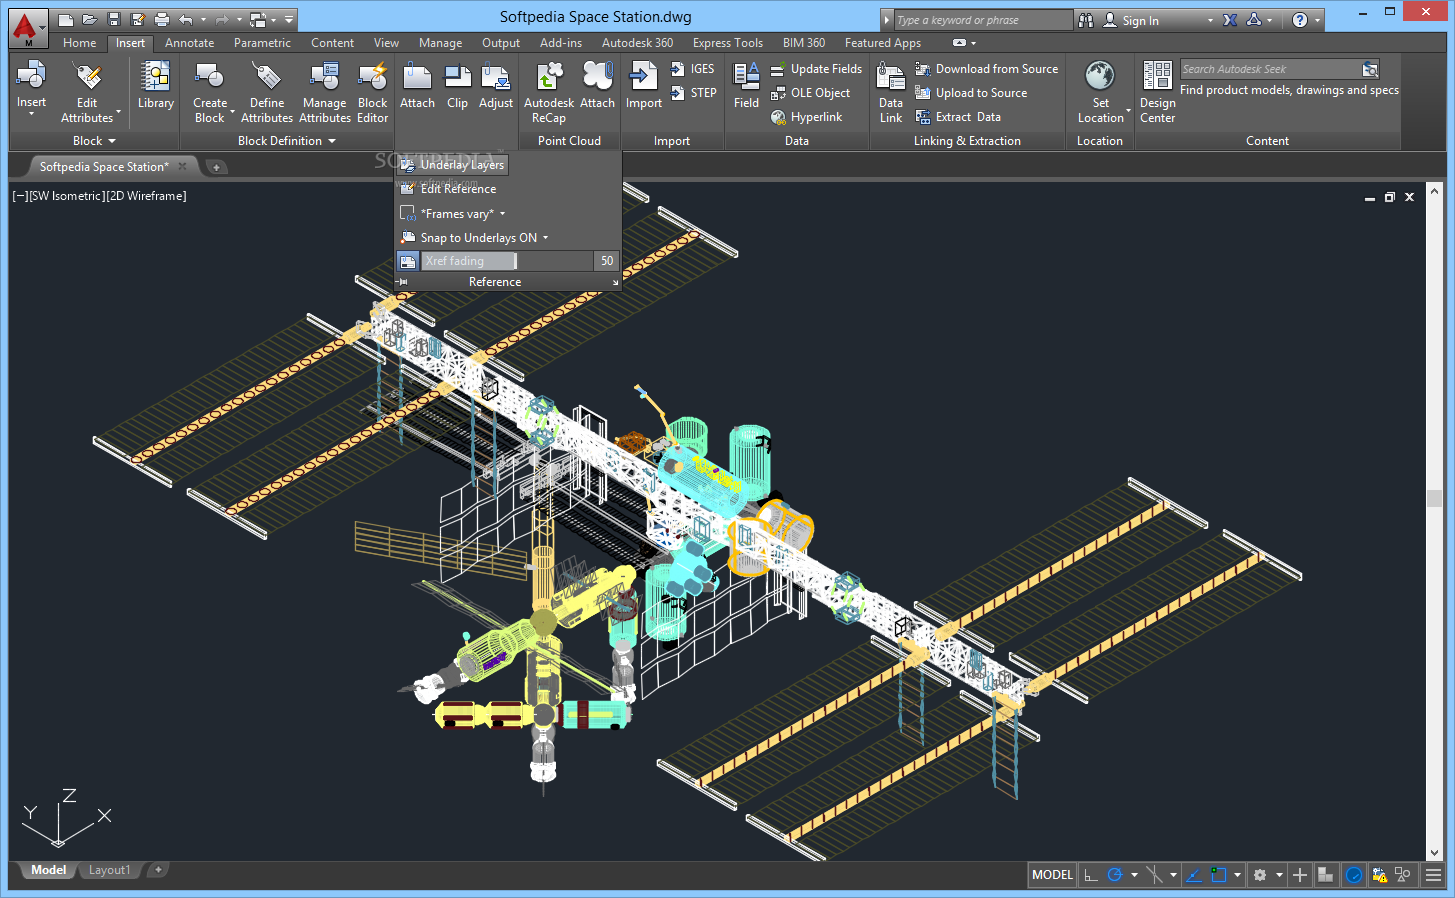This screenshot has width=1455, height=898.
Task: Open the Block Editor tool
Action: [x=372, y=91]
